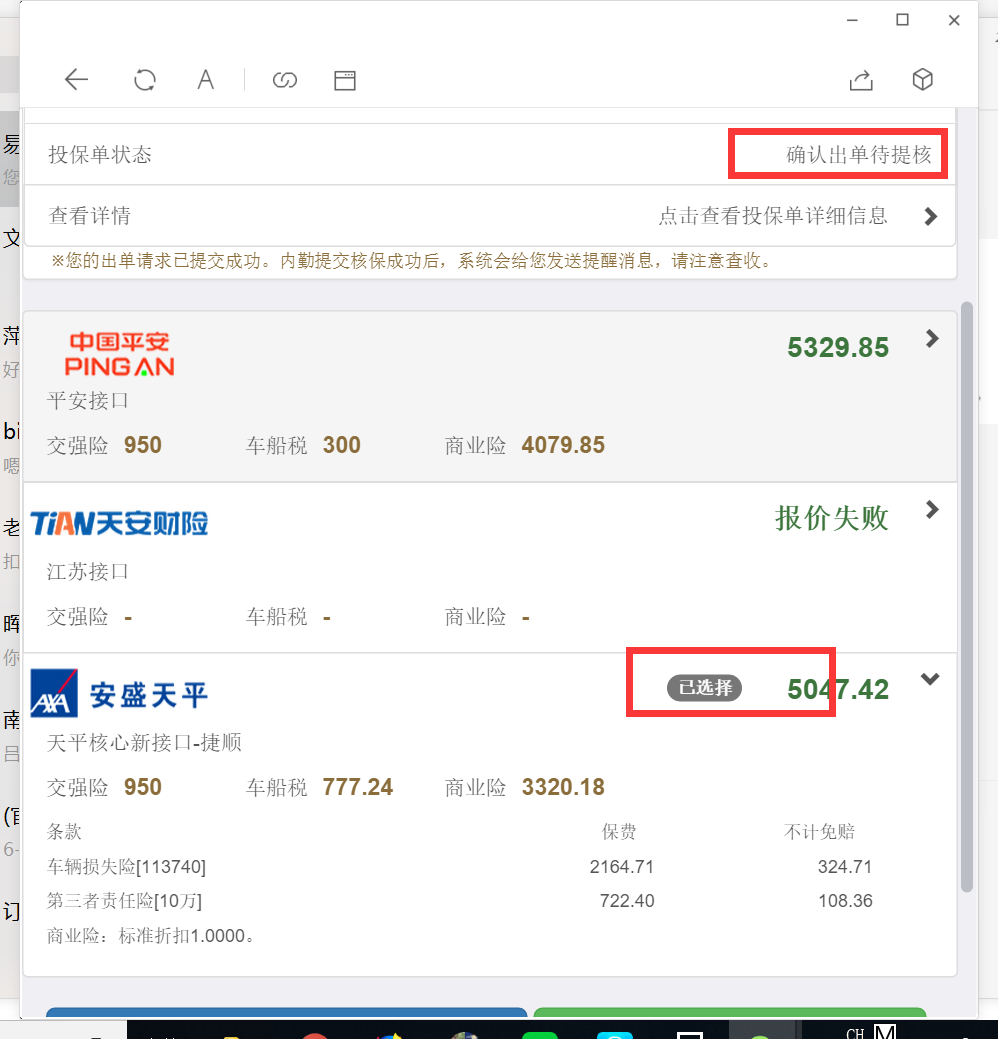Share the page with share icon
998x1039 pixels.
point(861,80)
